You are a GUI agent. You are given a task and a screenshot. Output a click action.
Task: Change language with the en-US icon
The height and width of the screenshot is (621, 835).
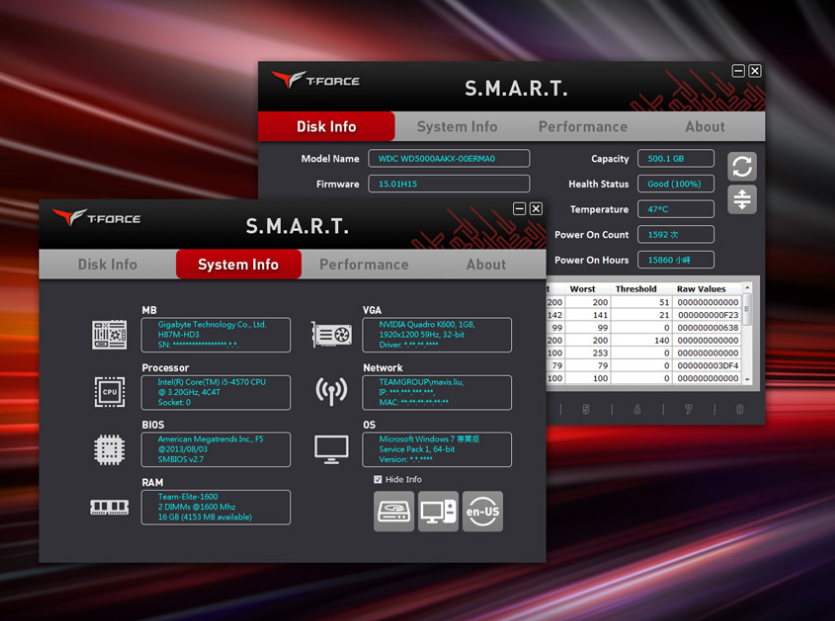point(482,511)
